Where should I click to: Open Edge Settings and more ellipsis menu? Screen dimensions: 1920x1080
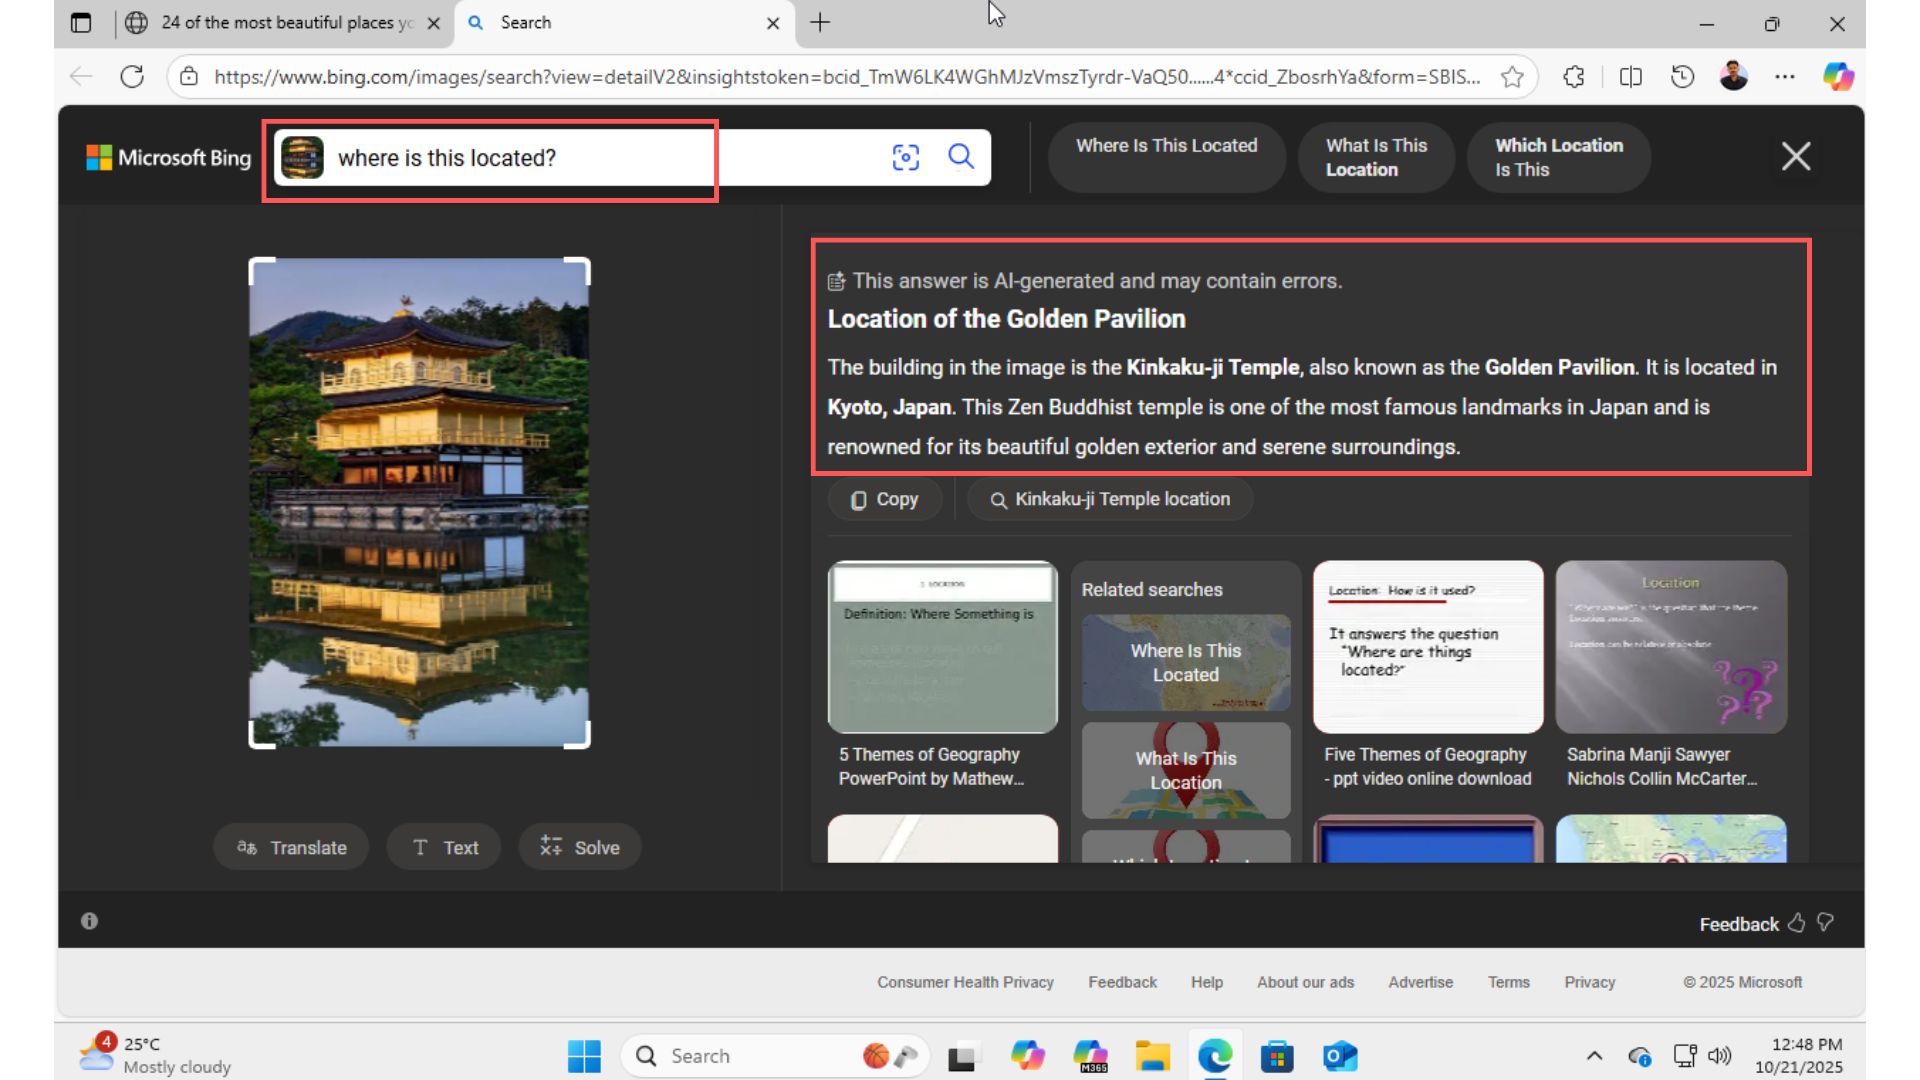click(x=1785, y=77)
